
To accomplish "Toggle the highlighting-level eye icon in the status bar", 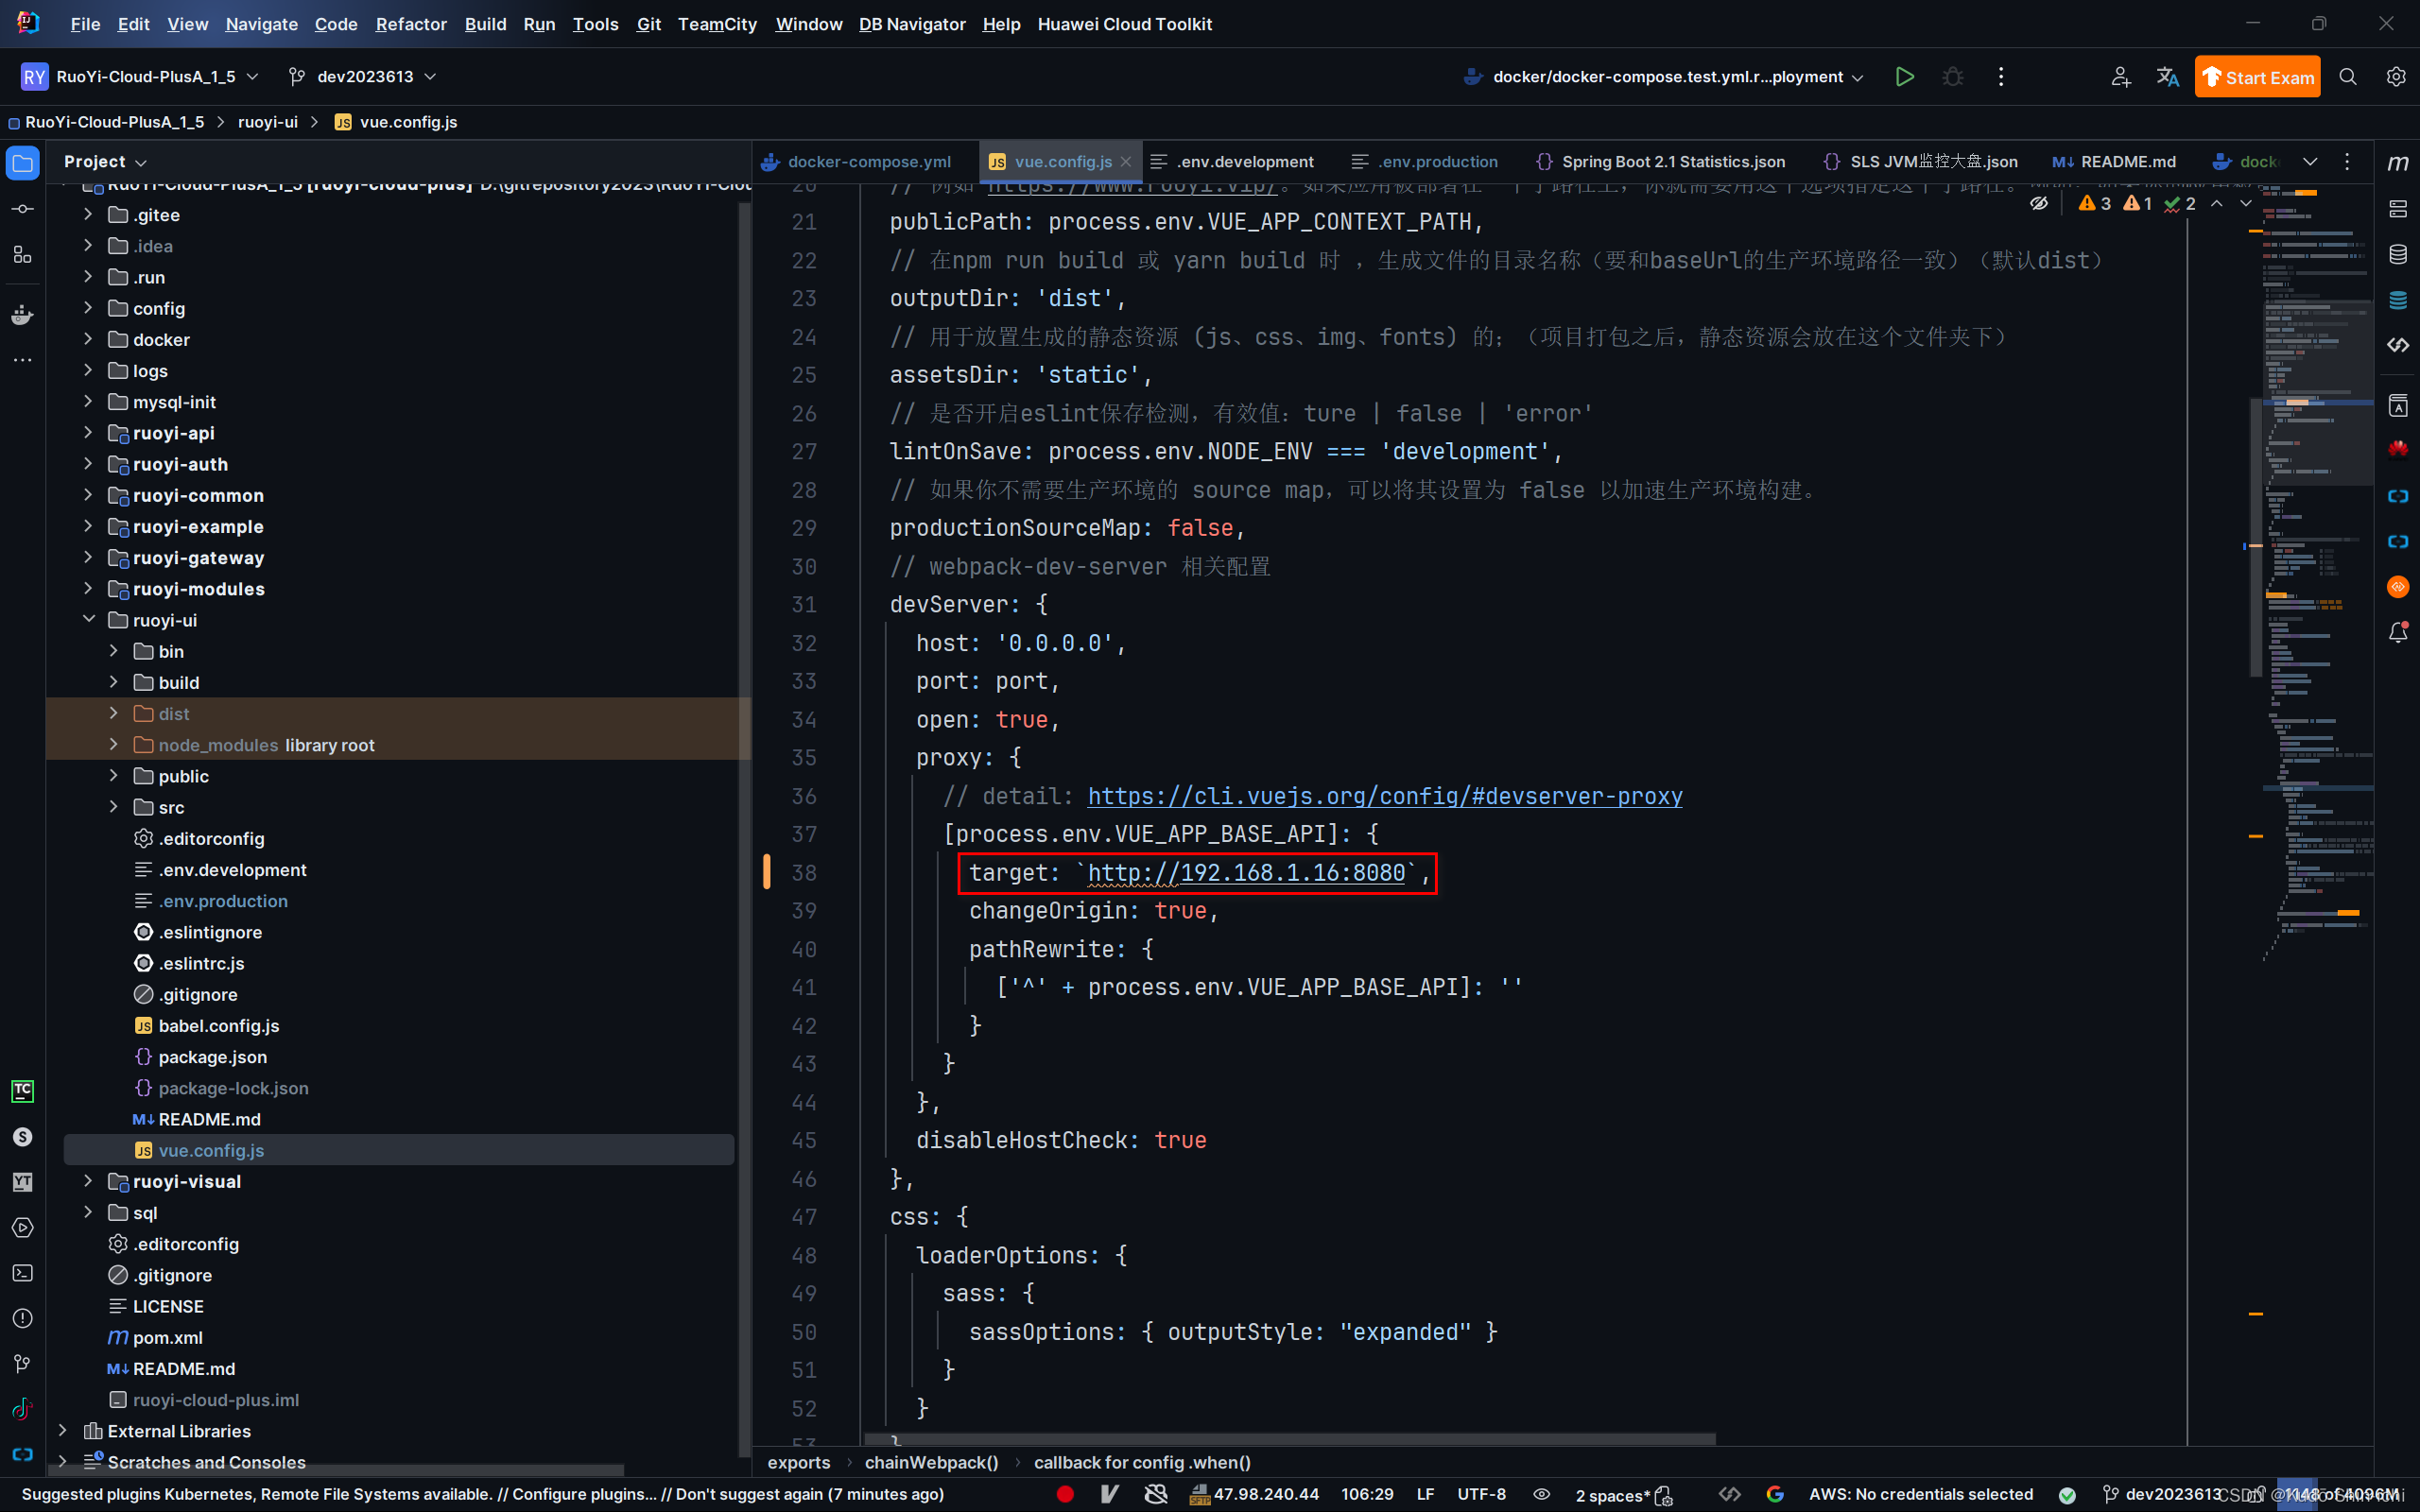I will [x=1542, y=1494].
